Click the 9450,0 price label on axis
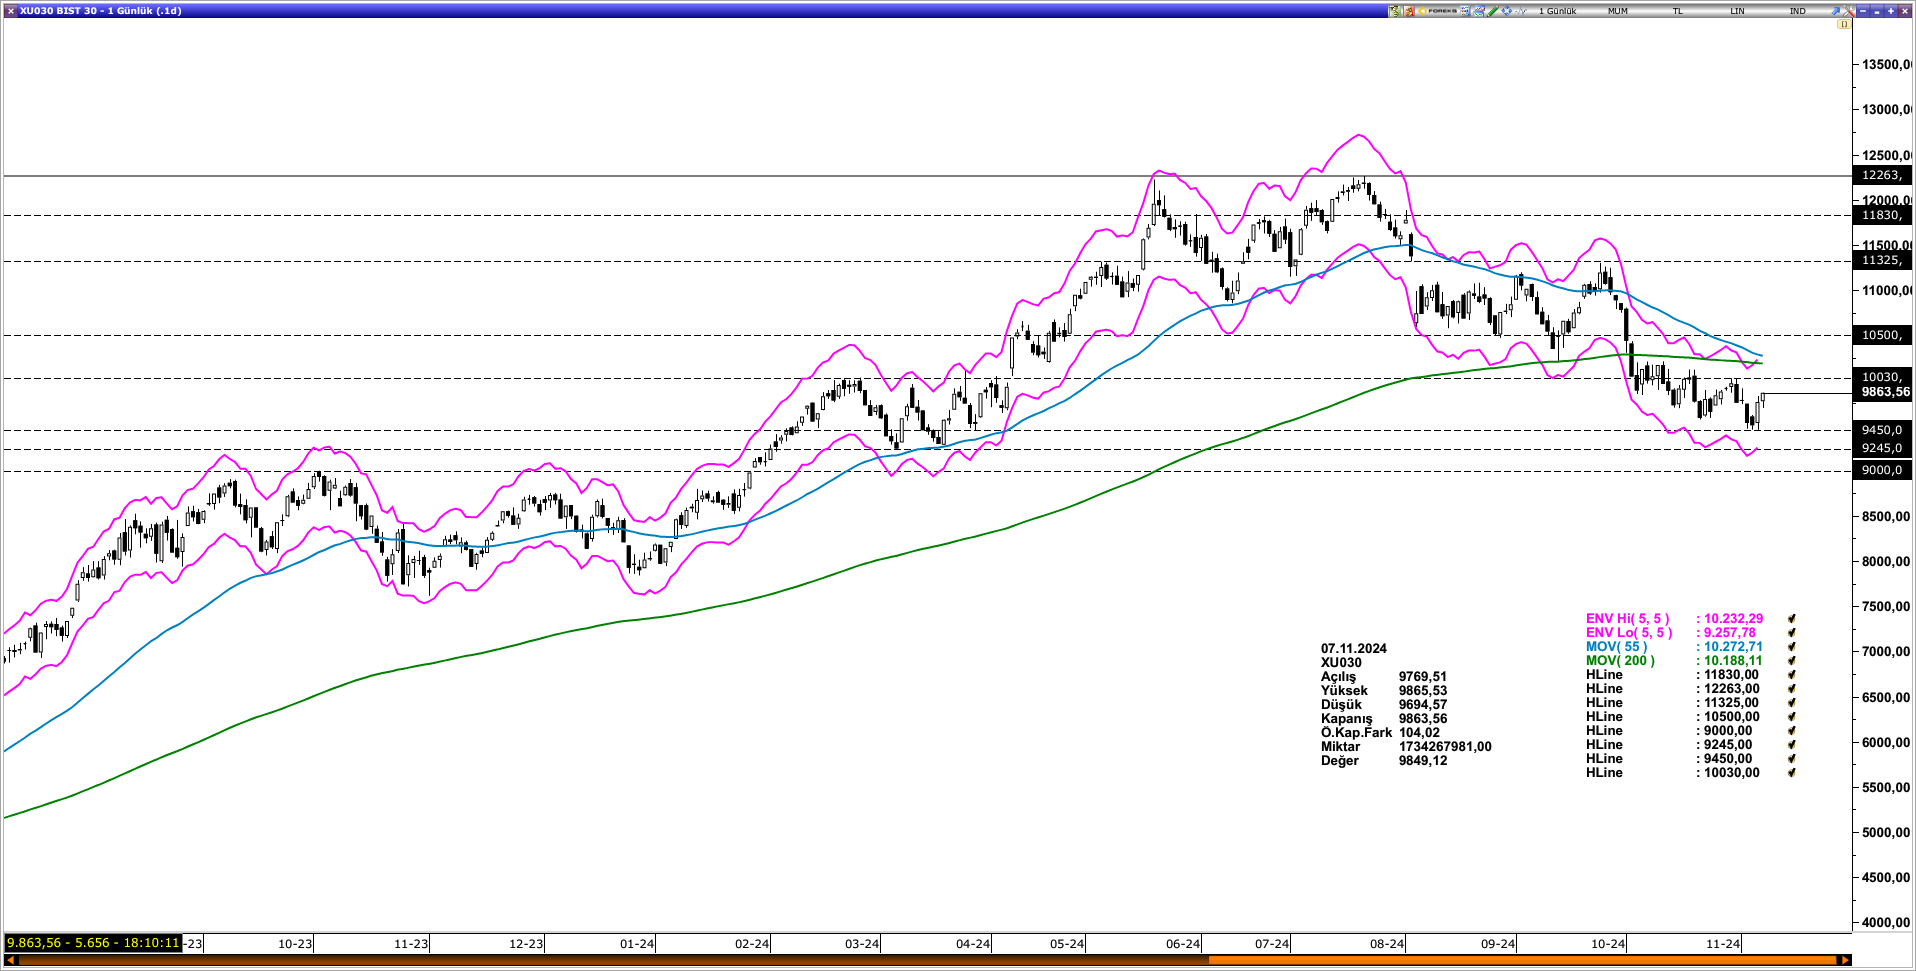The image size is (1916, 971). [x=1881, y=430]
